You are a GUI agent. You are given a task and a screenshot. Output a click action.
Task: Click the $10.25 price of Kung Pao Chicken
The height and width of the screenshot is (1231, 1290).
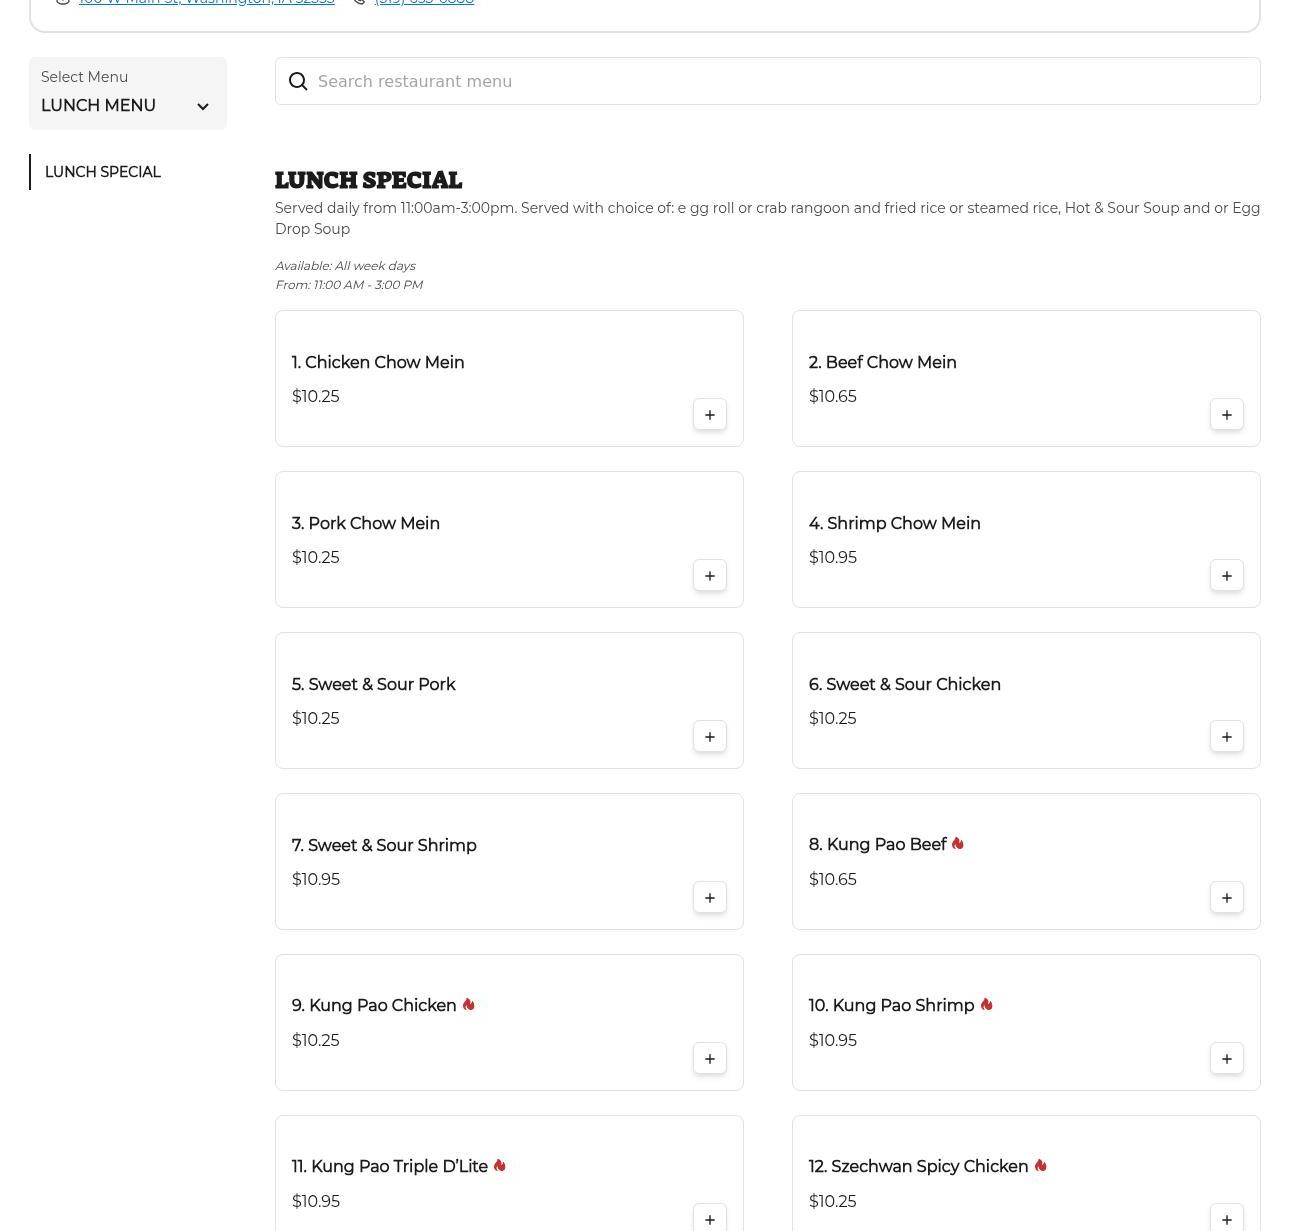316,1041
